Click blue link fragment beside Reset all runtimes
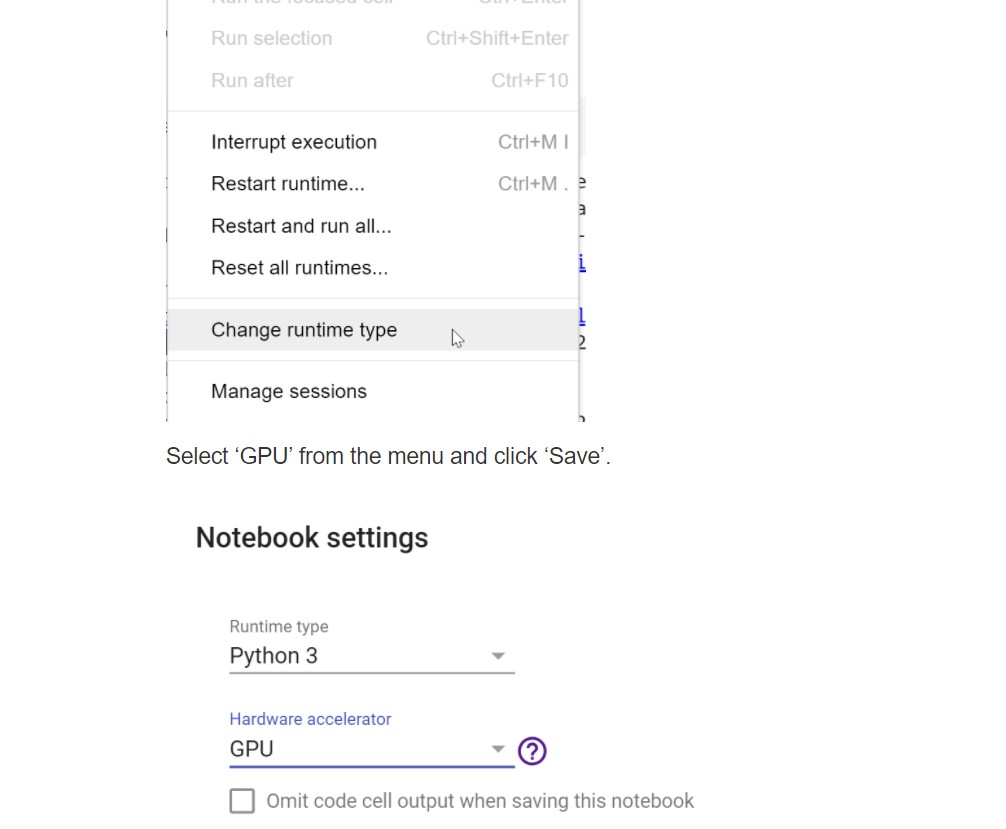1006x829 pixels. (582, 264)
